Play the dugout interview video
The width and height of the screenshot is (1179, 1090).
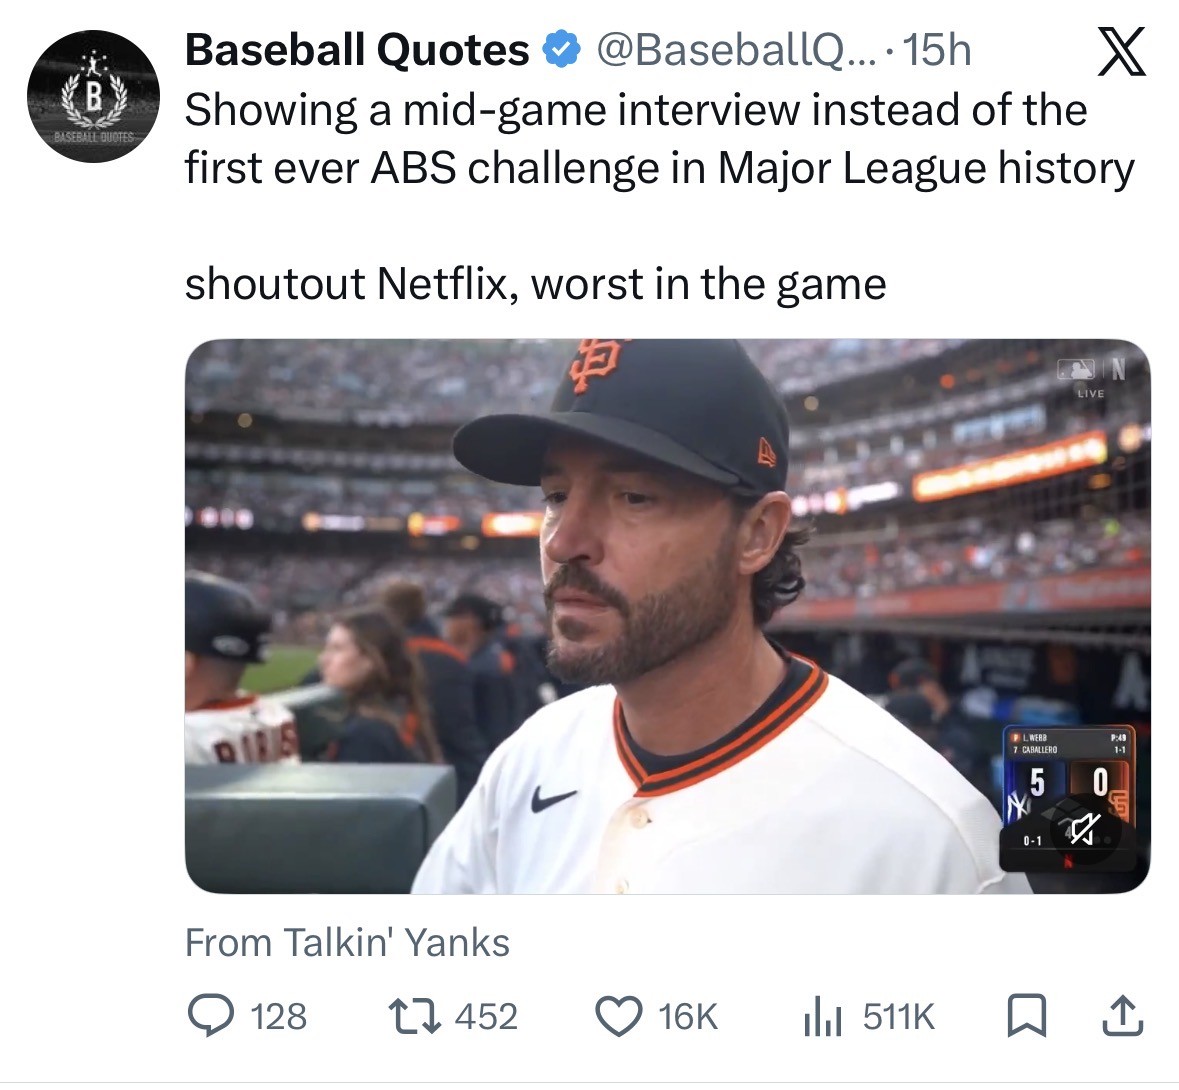point(667,616)
